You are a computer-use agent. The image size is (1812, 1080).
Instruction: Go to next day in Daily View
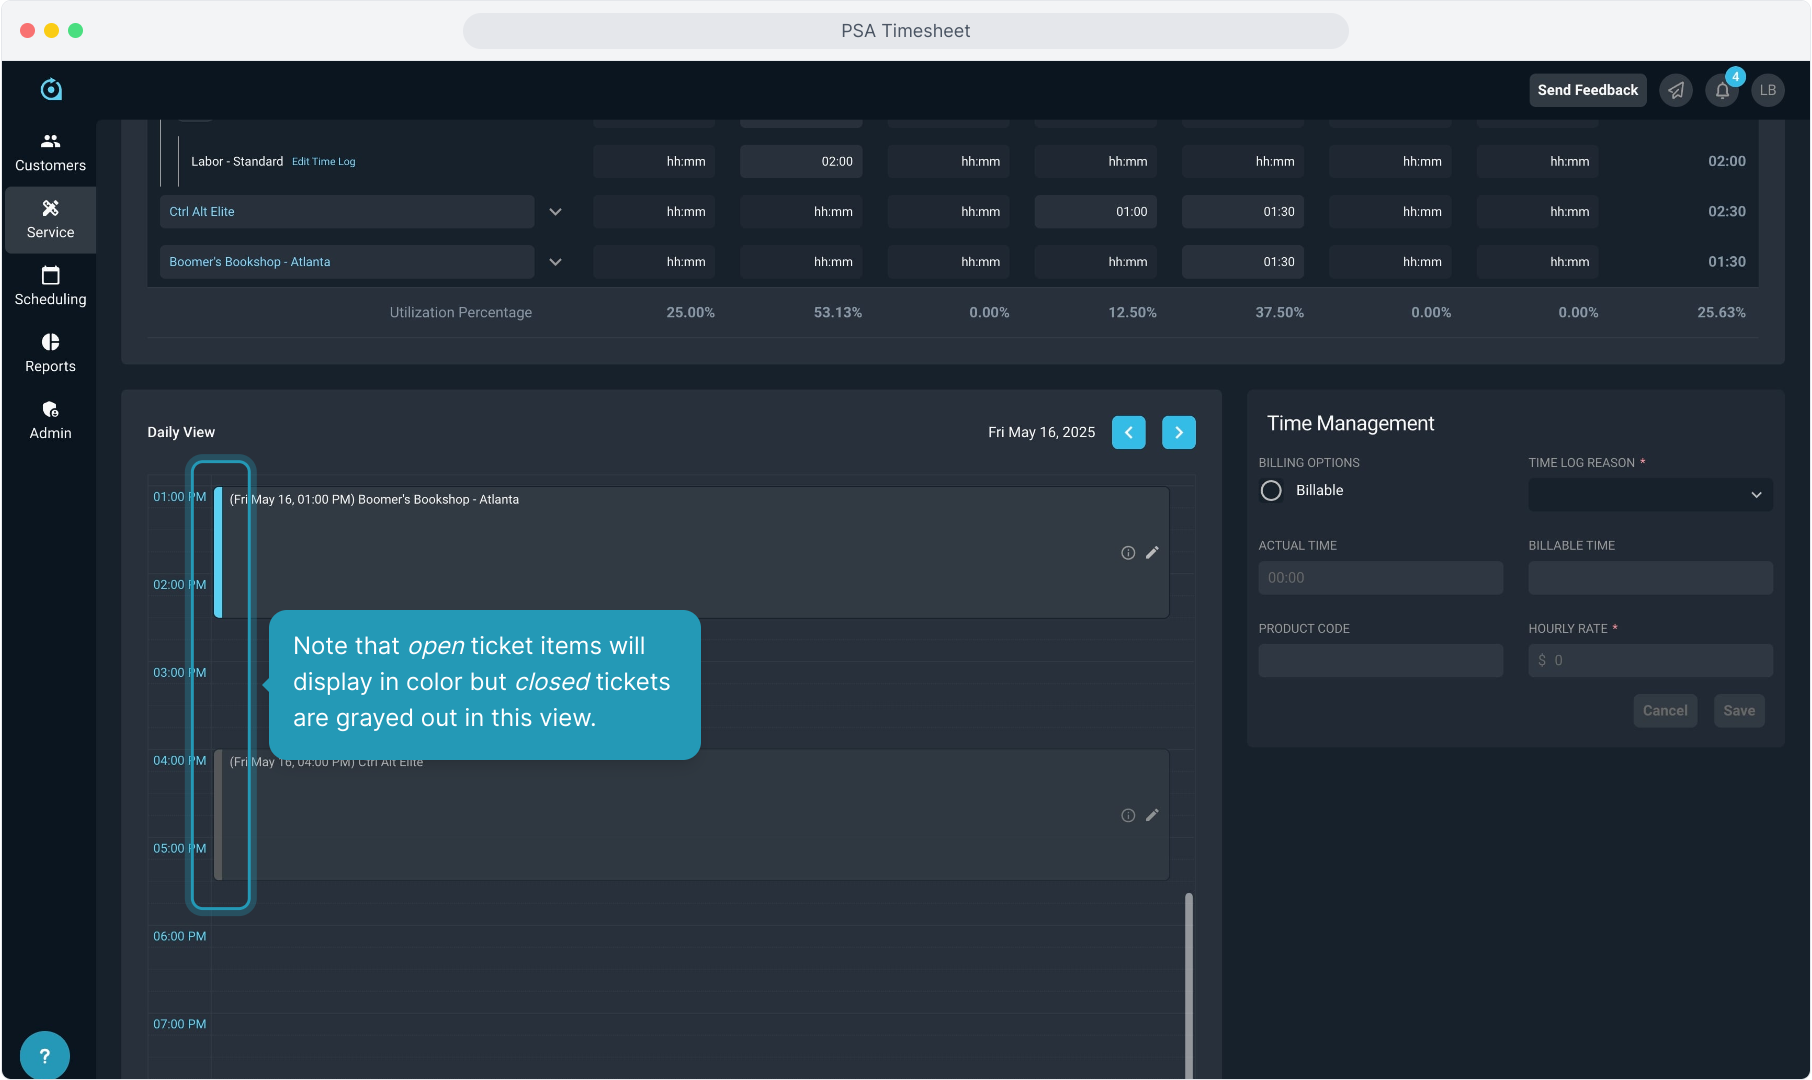point(1178,432)
